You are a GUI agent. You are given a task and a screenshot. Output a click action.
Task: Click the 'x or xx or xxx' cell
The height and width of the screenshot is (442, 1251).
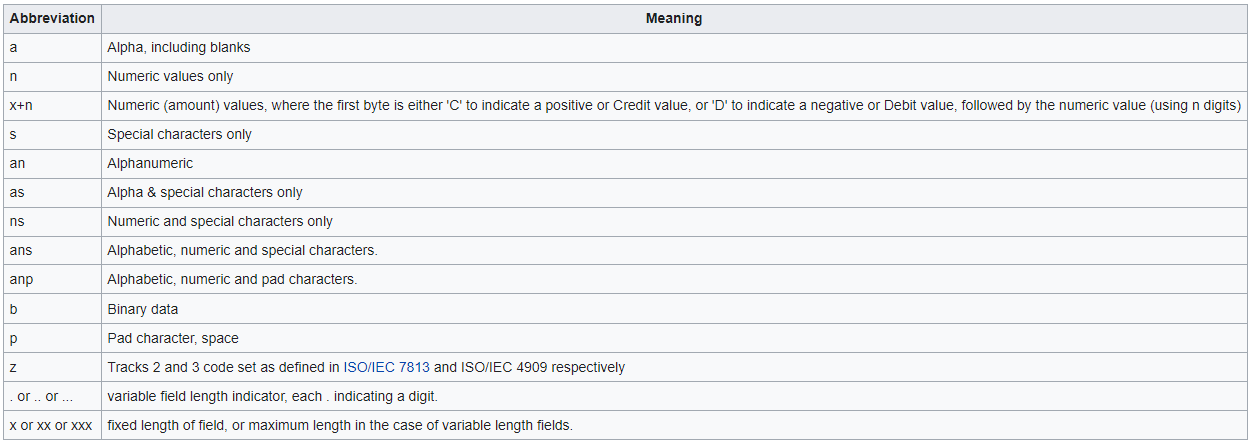pyautogui.click(x=50, y=425)
